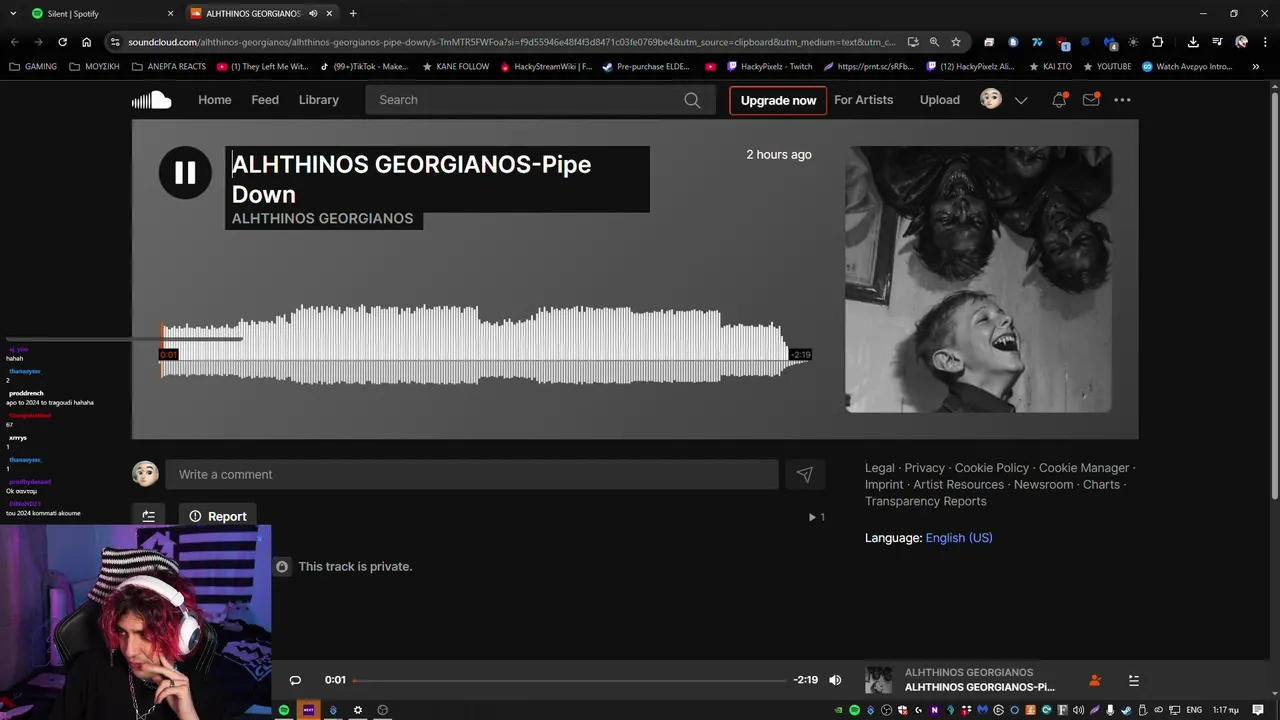Expand the profile dropdown chevron

[1021, 100]
